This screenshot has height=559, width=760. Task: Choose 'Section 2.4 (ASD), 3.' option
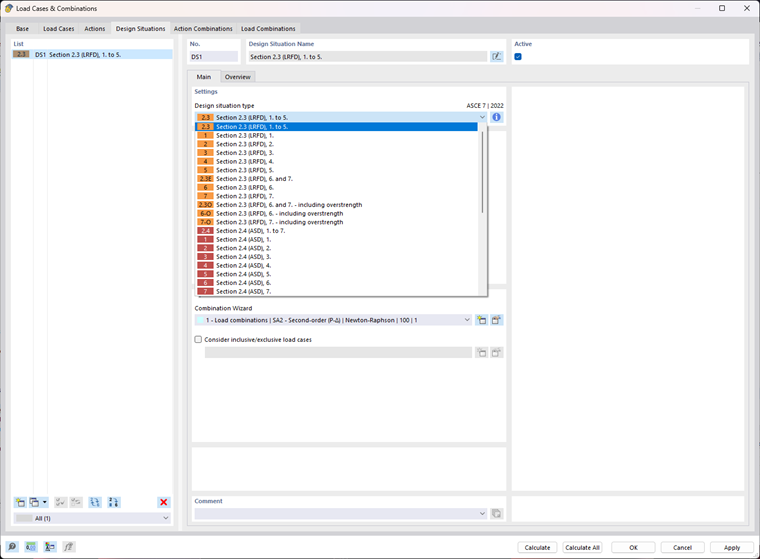[x=336, y=257]
